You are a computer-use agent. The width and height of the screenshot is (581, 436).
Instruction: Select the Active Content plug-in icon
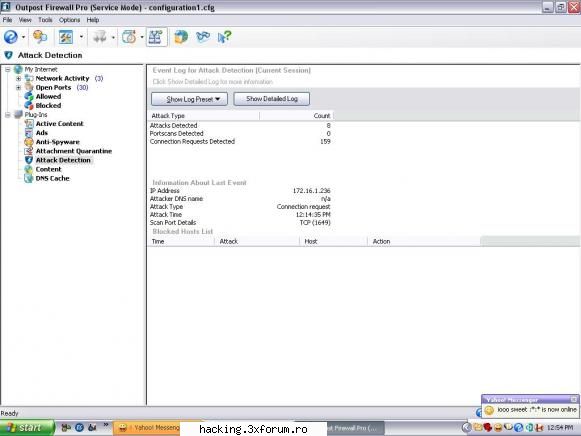tap(29, 124)
